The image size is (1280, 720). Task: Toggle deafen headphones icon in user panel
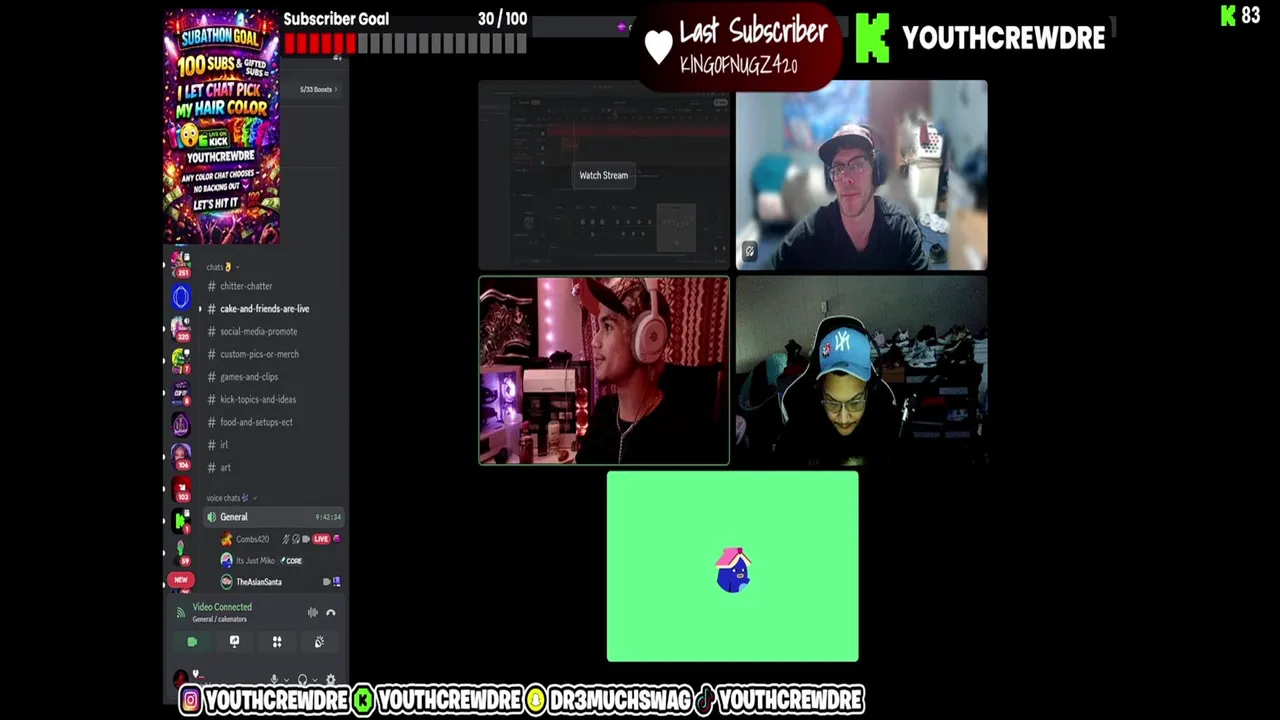pos(302,679)
